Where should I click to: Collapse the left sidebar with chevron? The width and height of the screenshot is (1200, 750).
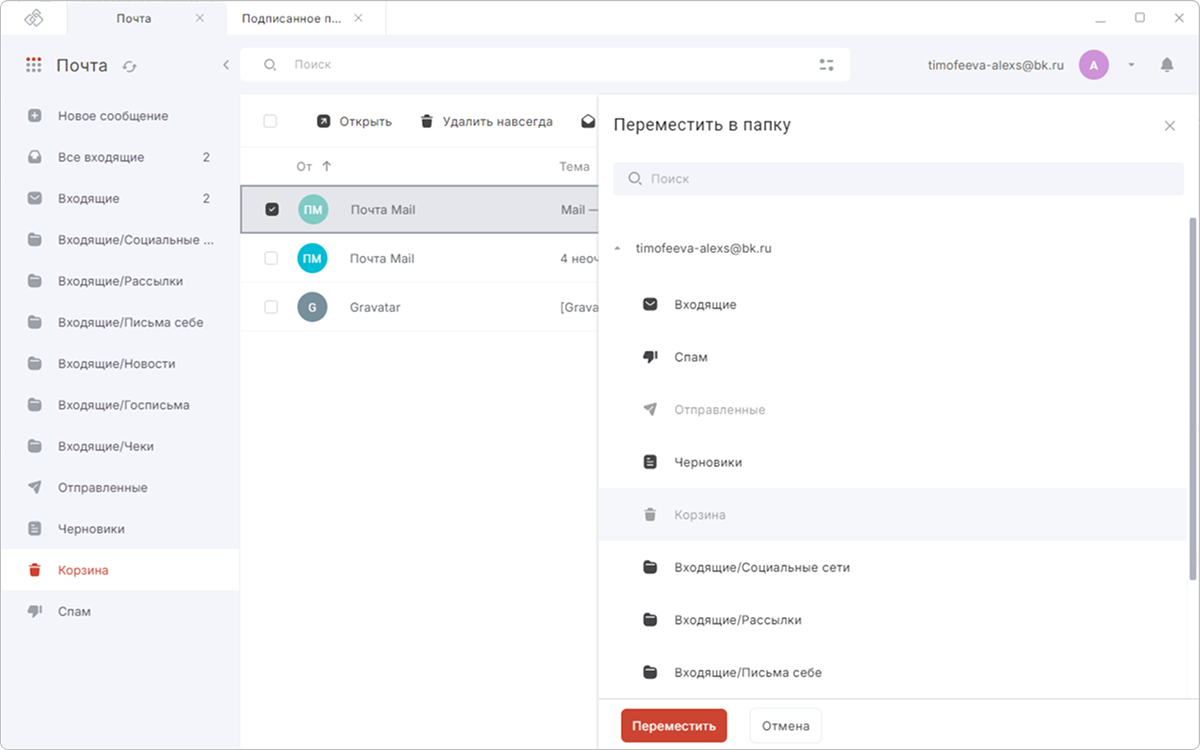coord(226,65)
